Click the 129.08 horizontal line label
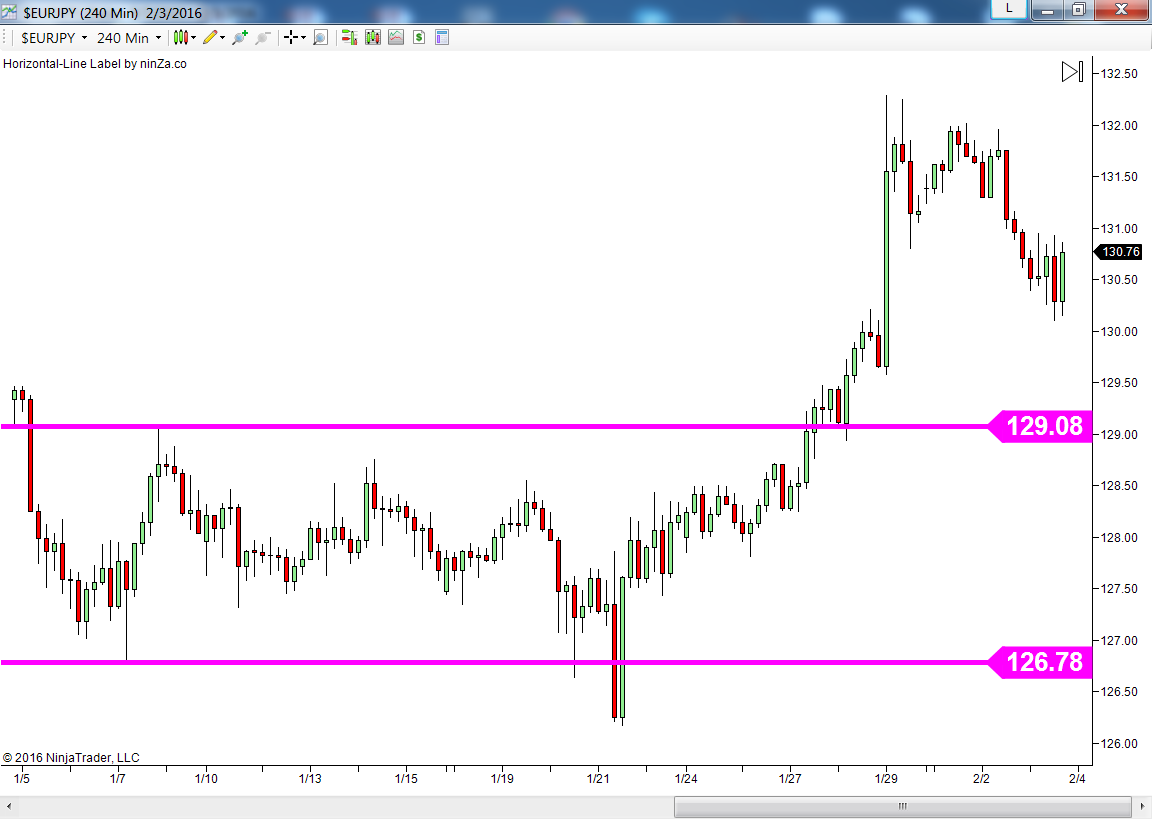 [x=1039, y=426]
